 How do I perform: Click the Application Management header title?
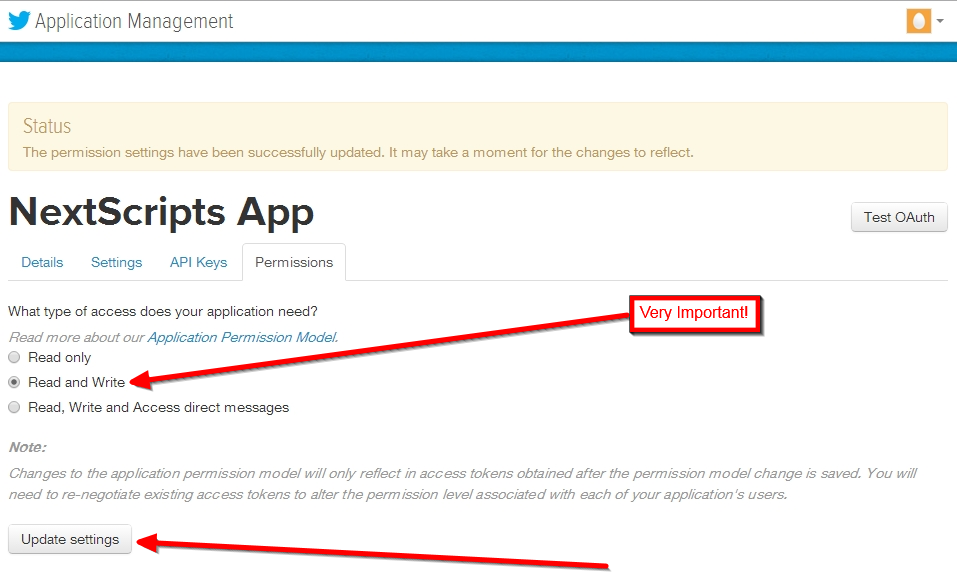click(134, 21)
